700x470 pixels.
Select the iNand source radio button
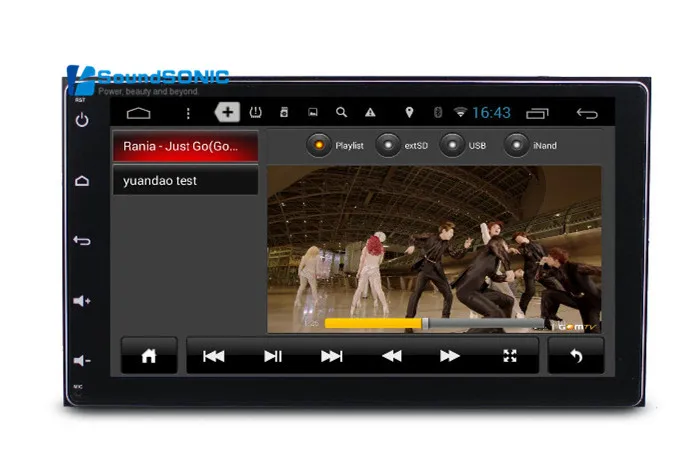(x=516, y=145)
